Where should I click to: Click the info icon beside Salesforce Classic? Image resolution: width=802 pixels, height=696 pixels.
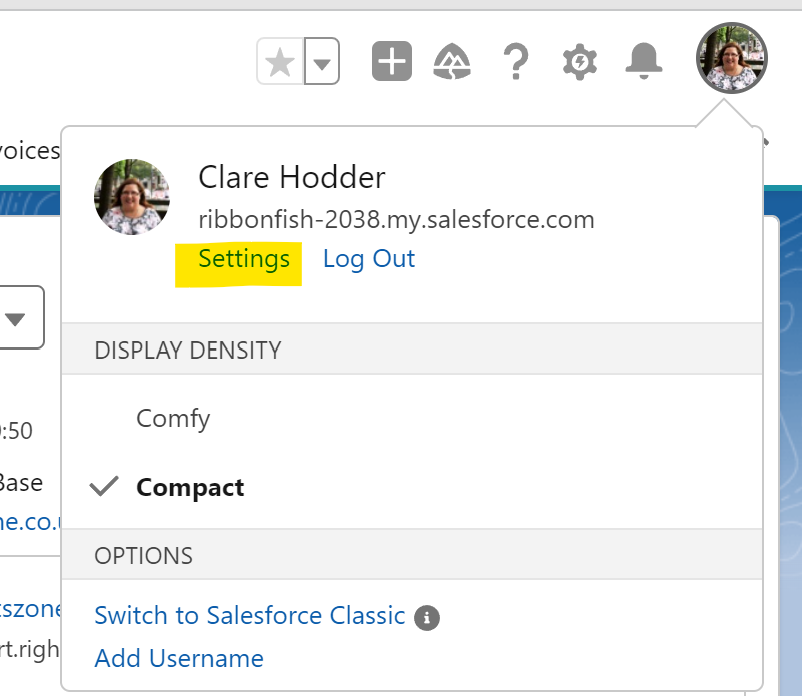click(x=427, y=617)
